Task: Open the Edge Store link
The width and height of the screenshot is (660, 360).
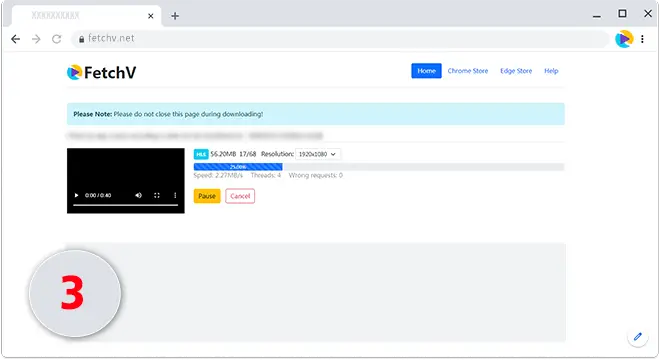Action: [x=516, y=71]
